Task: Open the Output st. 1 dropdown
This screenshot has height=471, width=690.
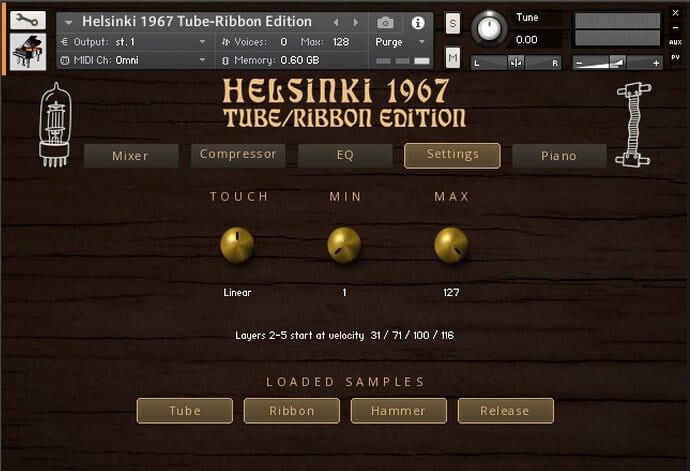Action: [136, 42]
